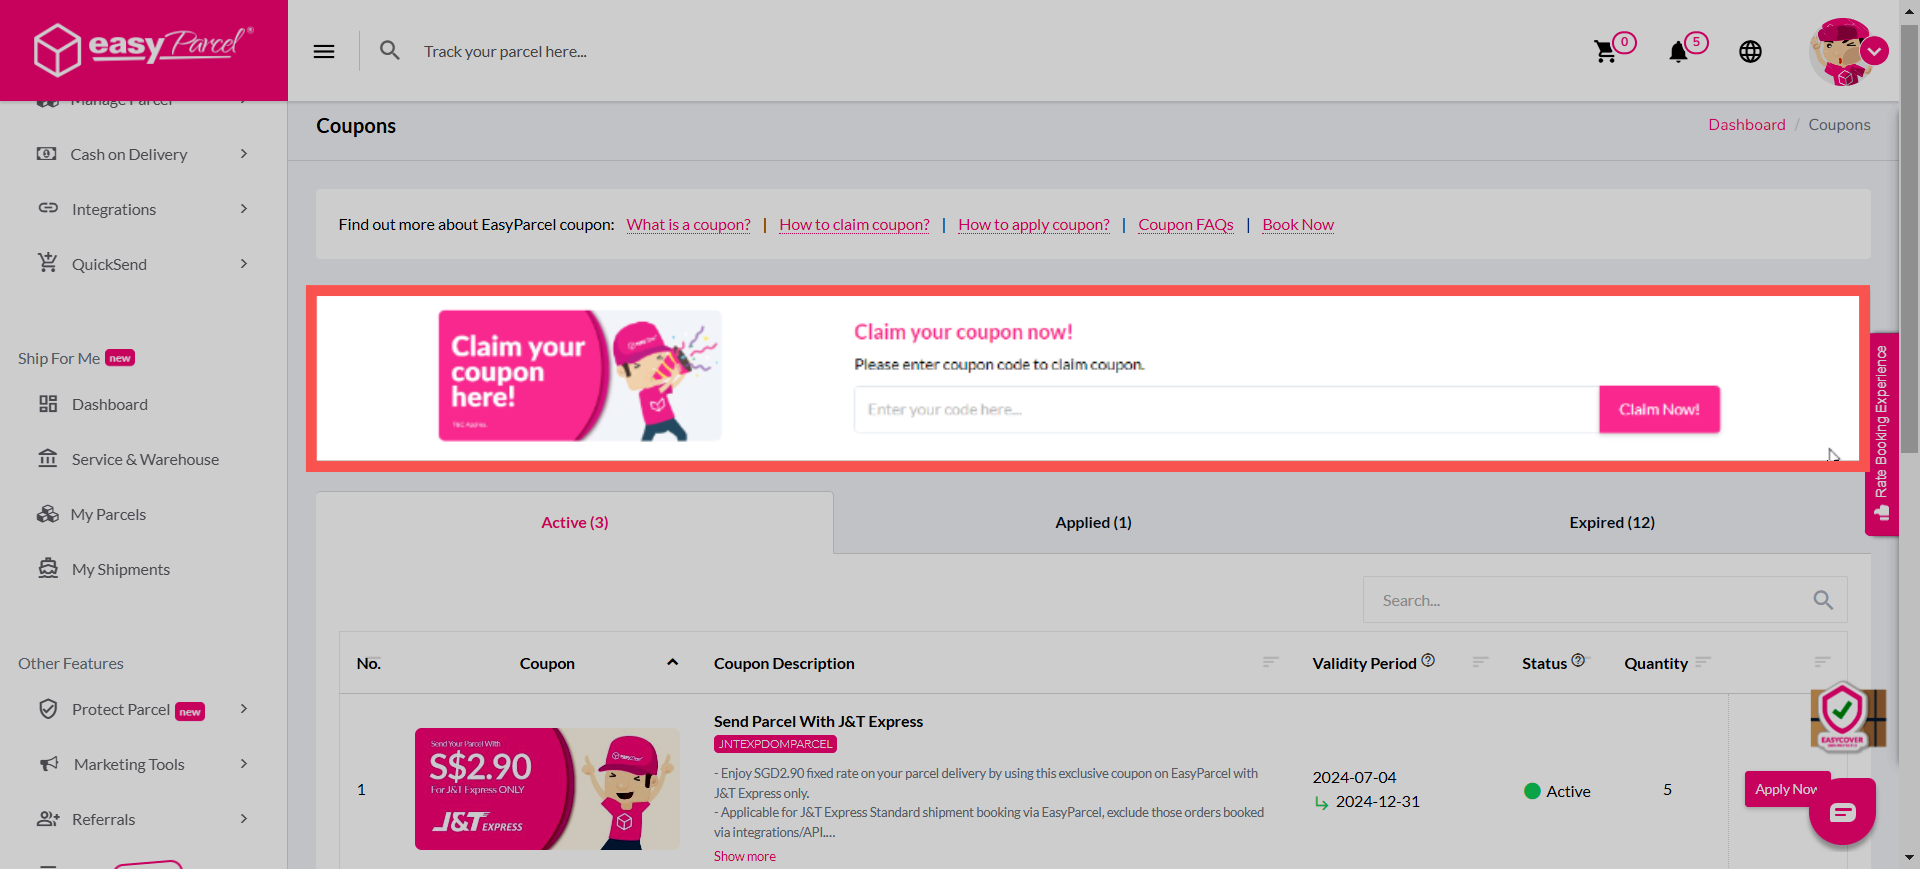Click the Service & Warehouse building icon
Image resolution: width=1920 pixels, height=869 pixels.
click(48, 459)
